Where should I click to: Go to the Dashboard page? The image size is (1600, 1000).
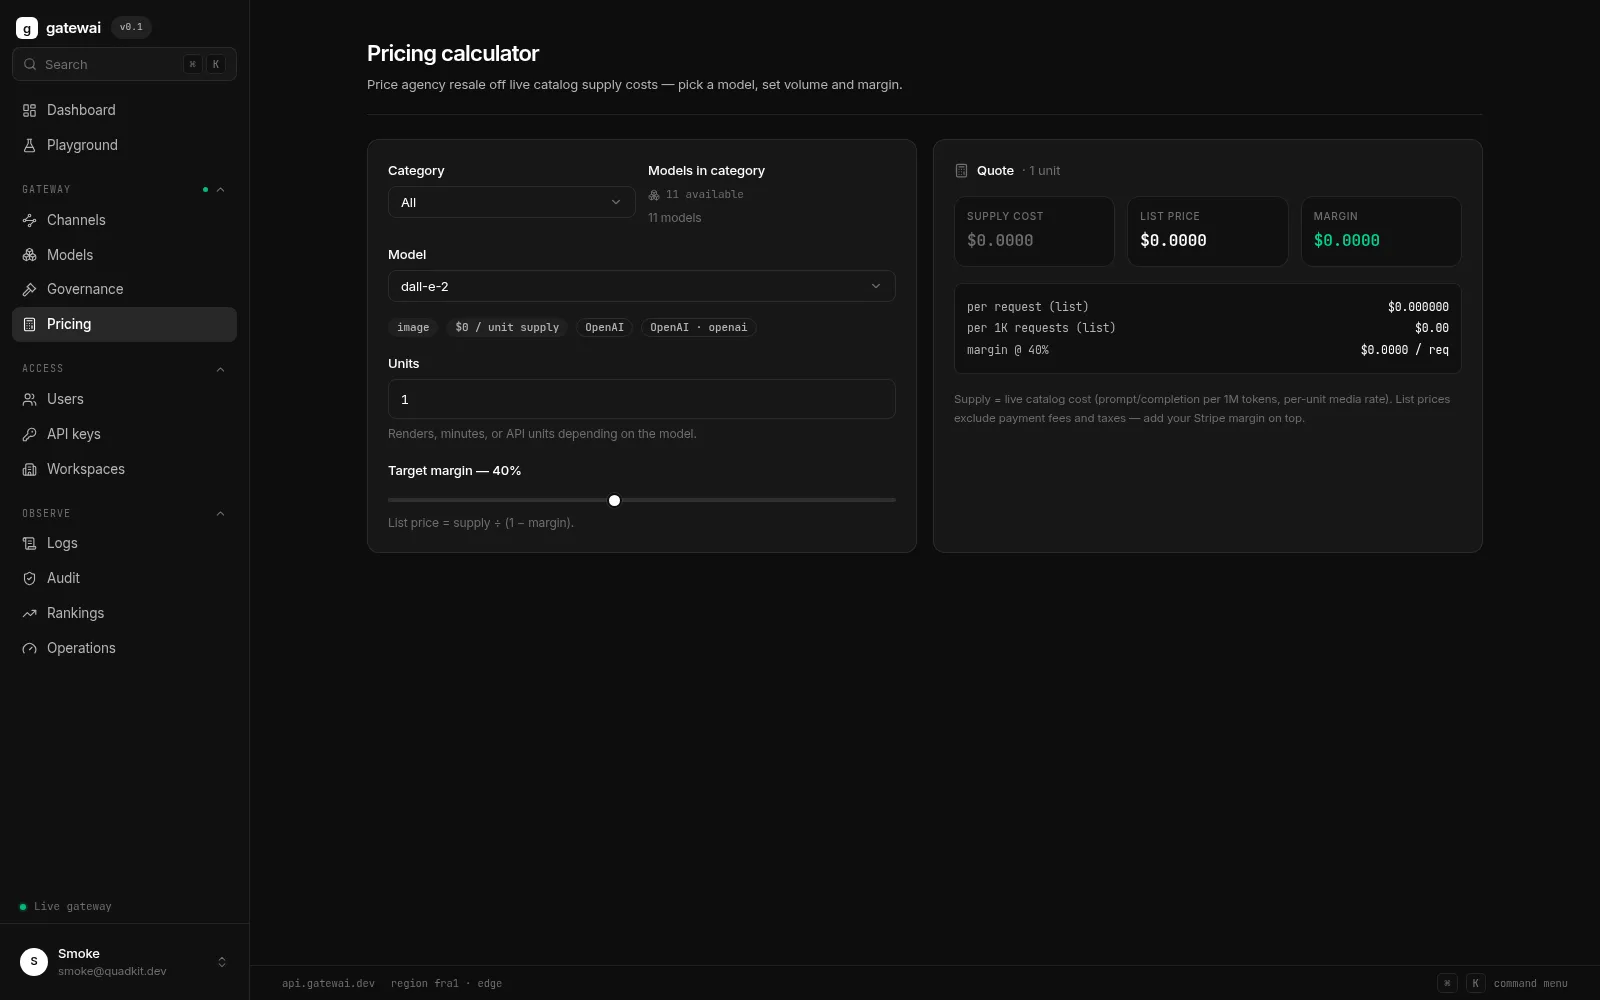124,110
